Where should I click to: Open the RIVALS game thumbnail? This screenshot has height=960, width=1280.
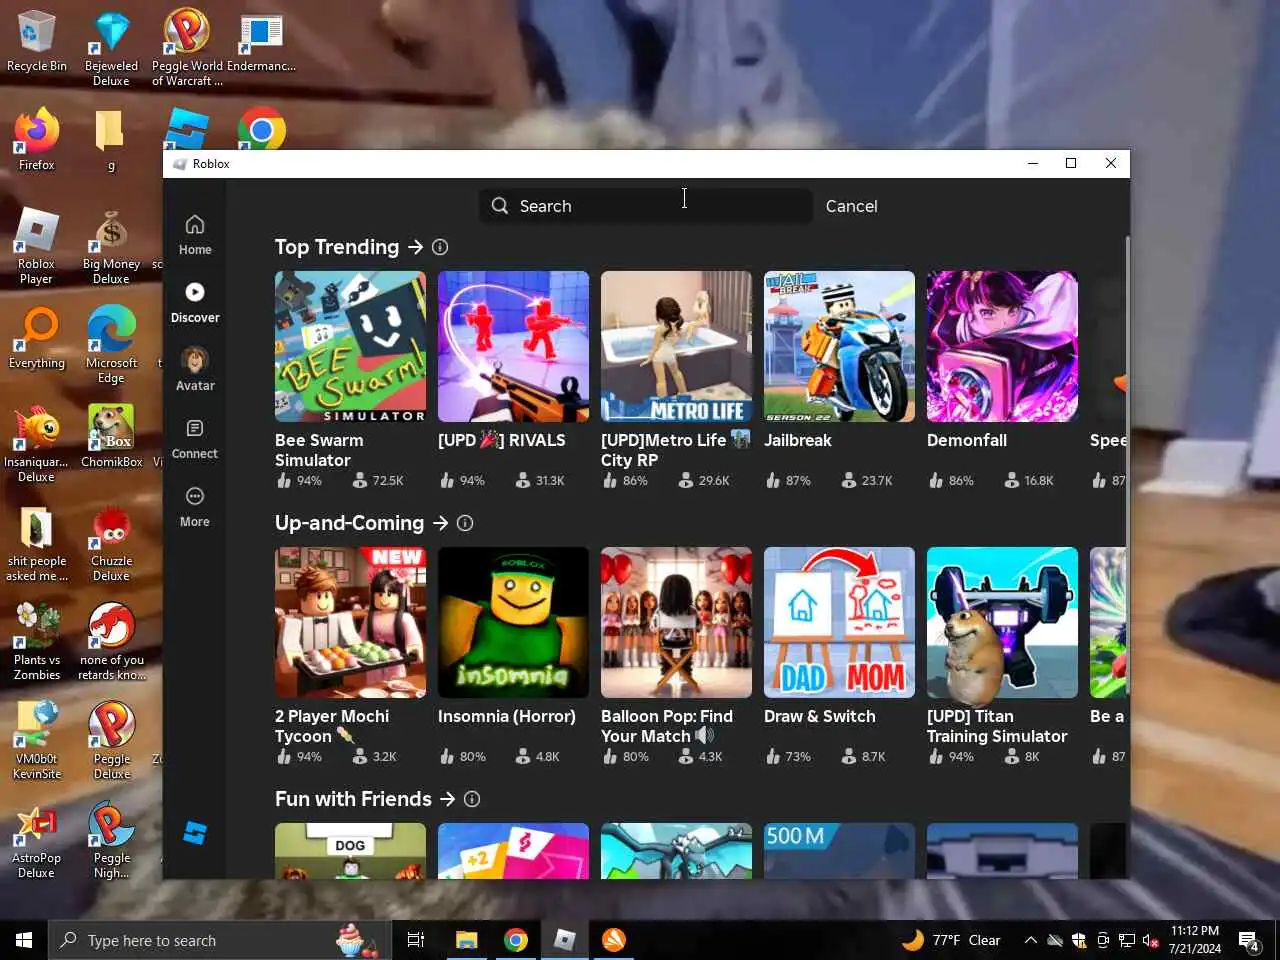[513, 346]
